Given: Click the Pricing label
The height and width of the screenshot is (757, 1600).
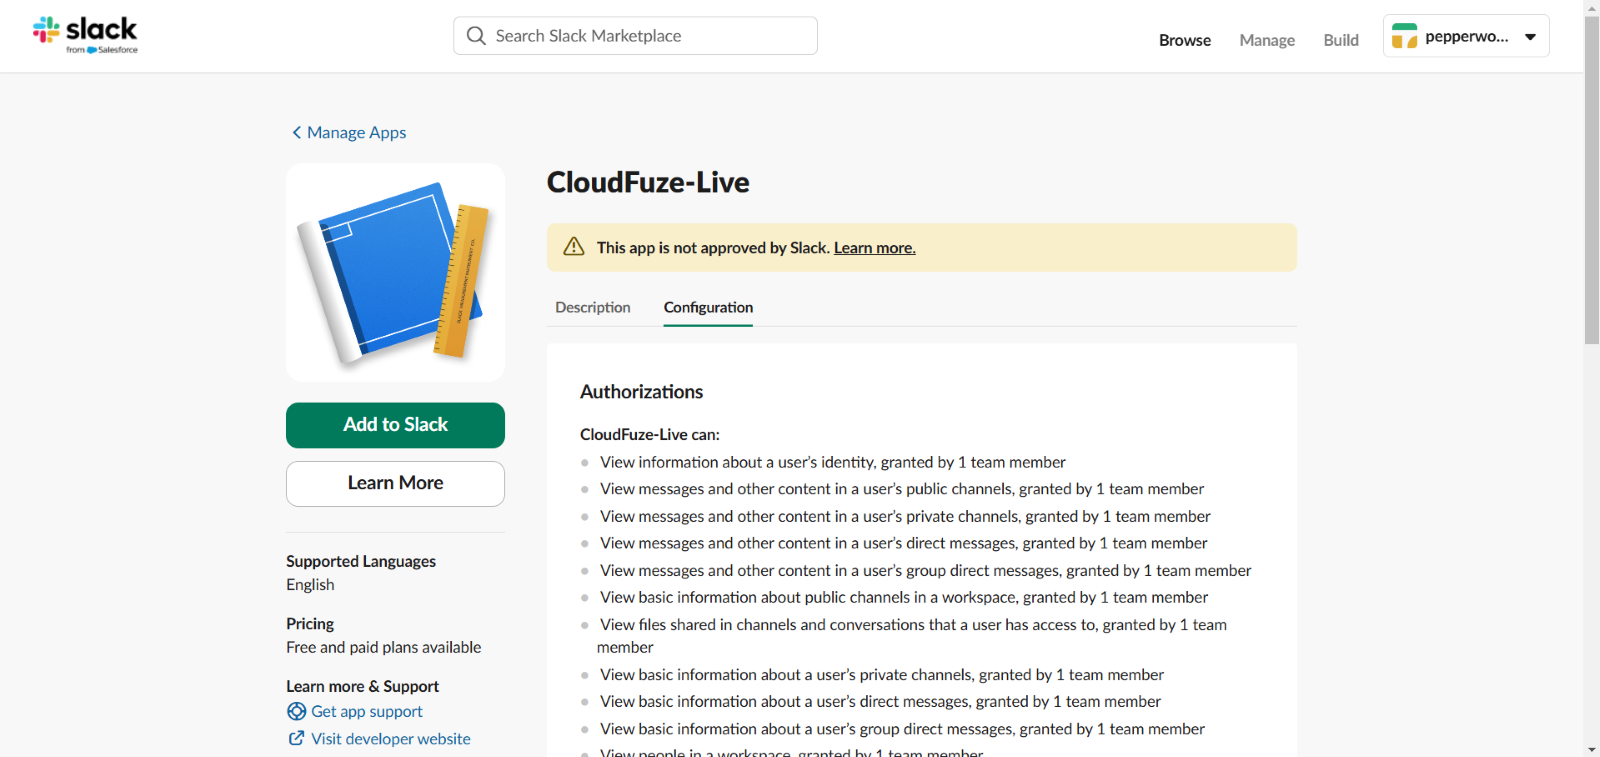Looking at the screenshot, I should [310, 624].
